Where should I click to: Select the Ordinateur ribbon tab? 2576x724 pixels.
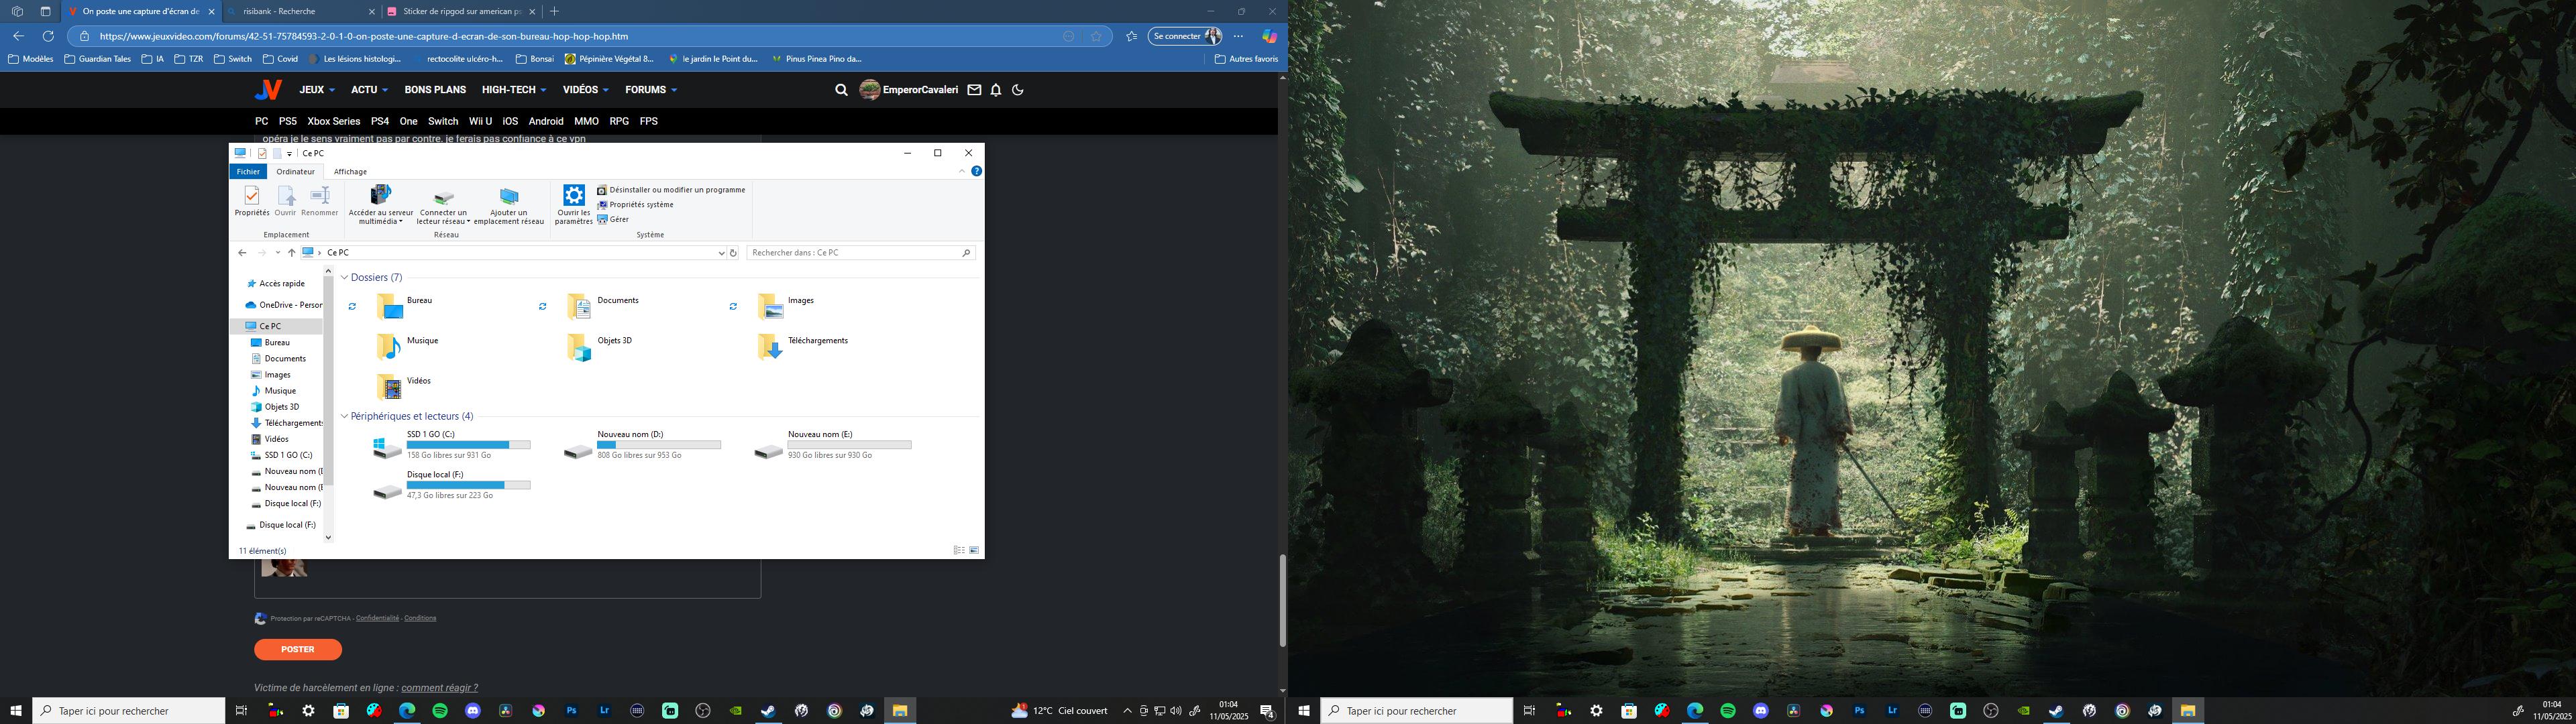click(x=295, y=171)
